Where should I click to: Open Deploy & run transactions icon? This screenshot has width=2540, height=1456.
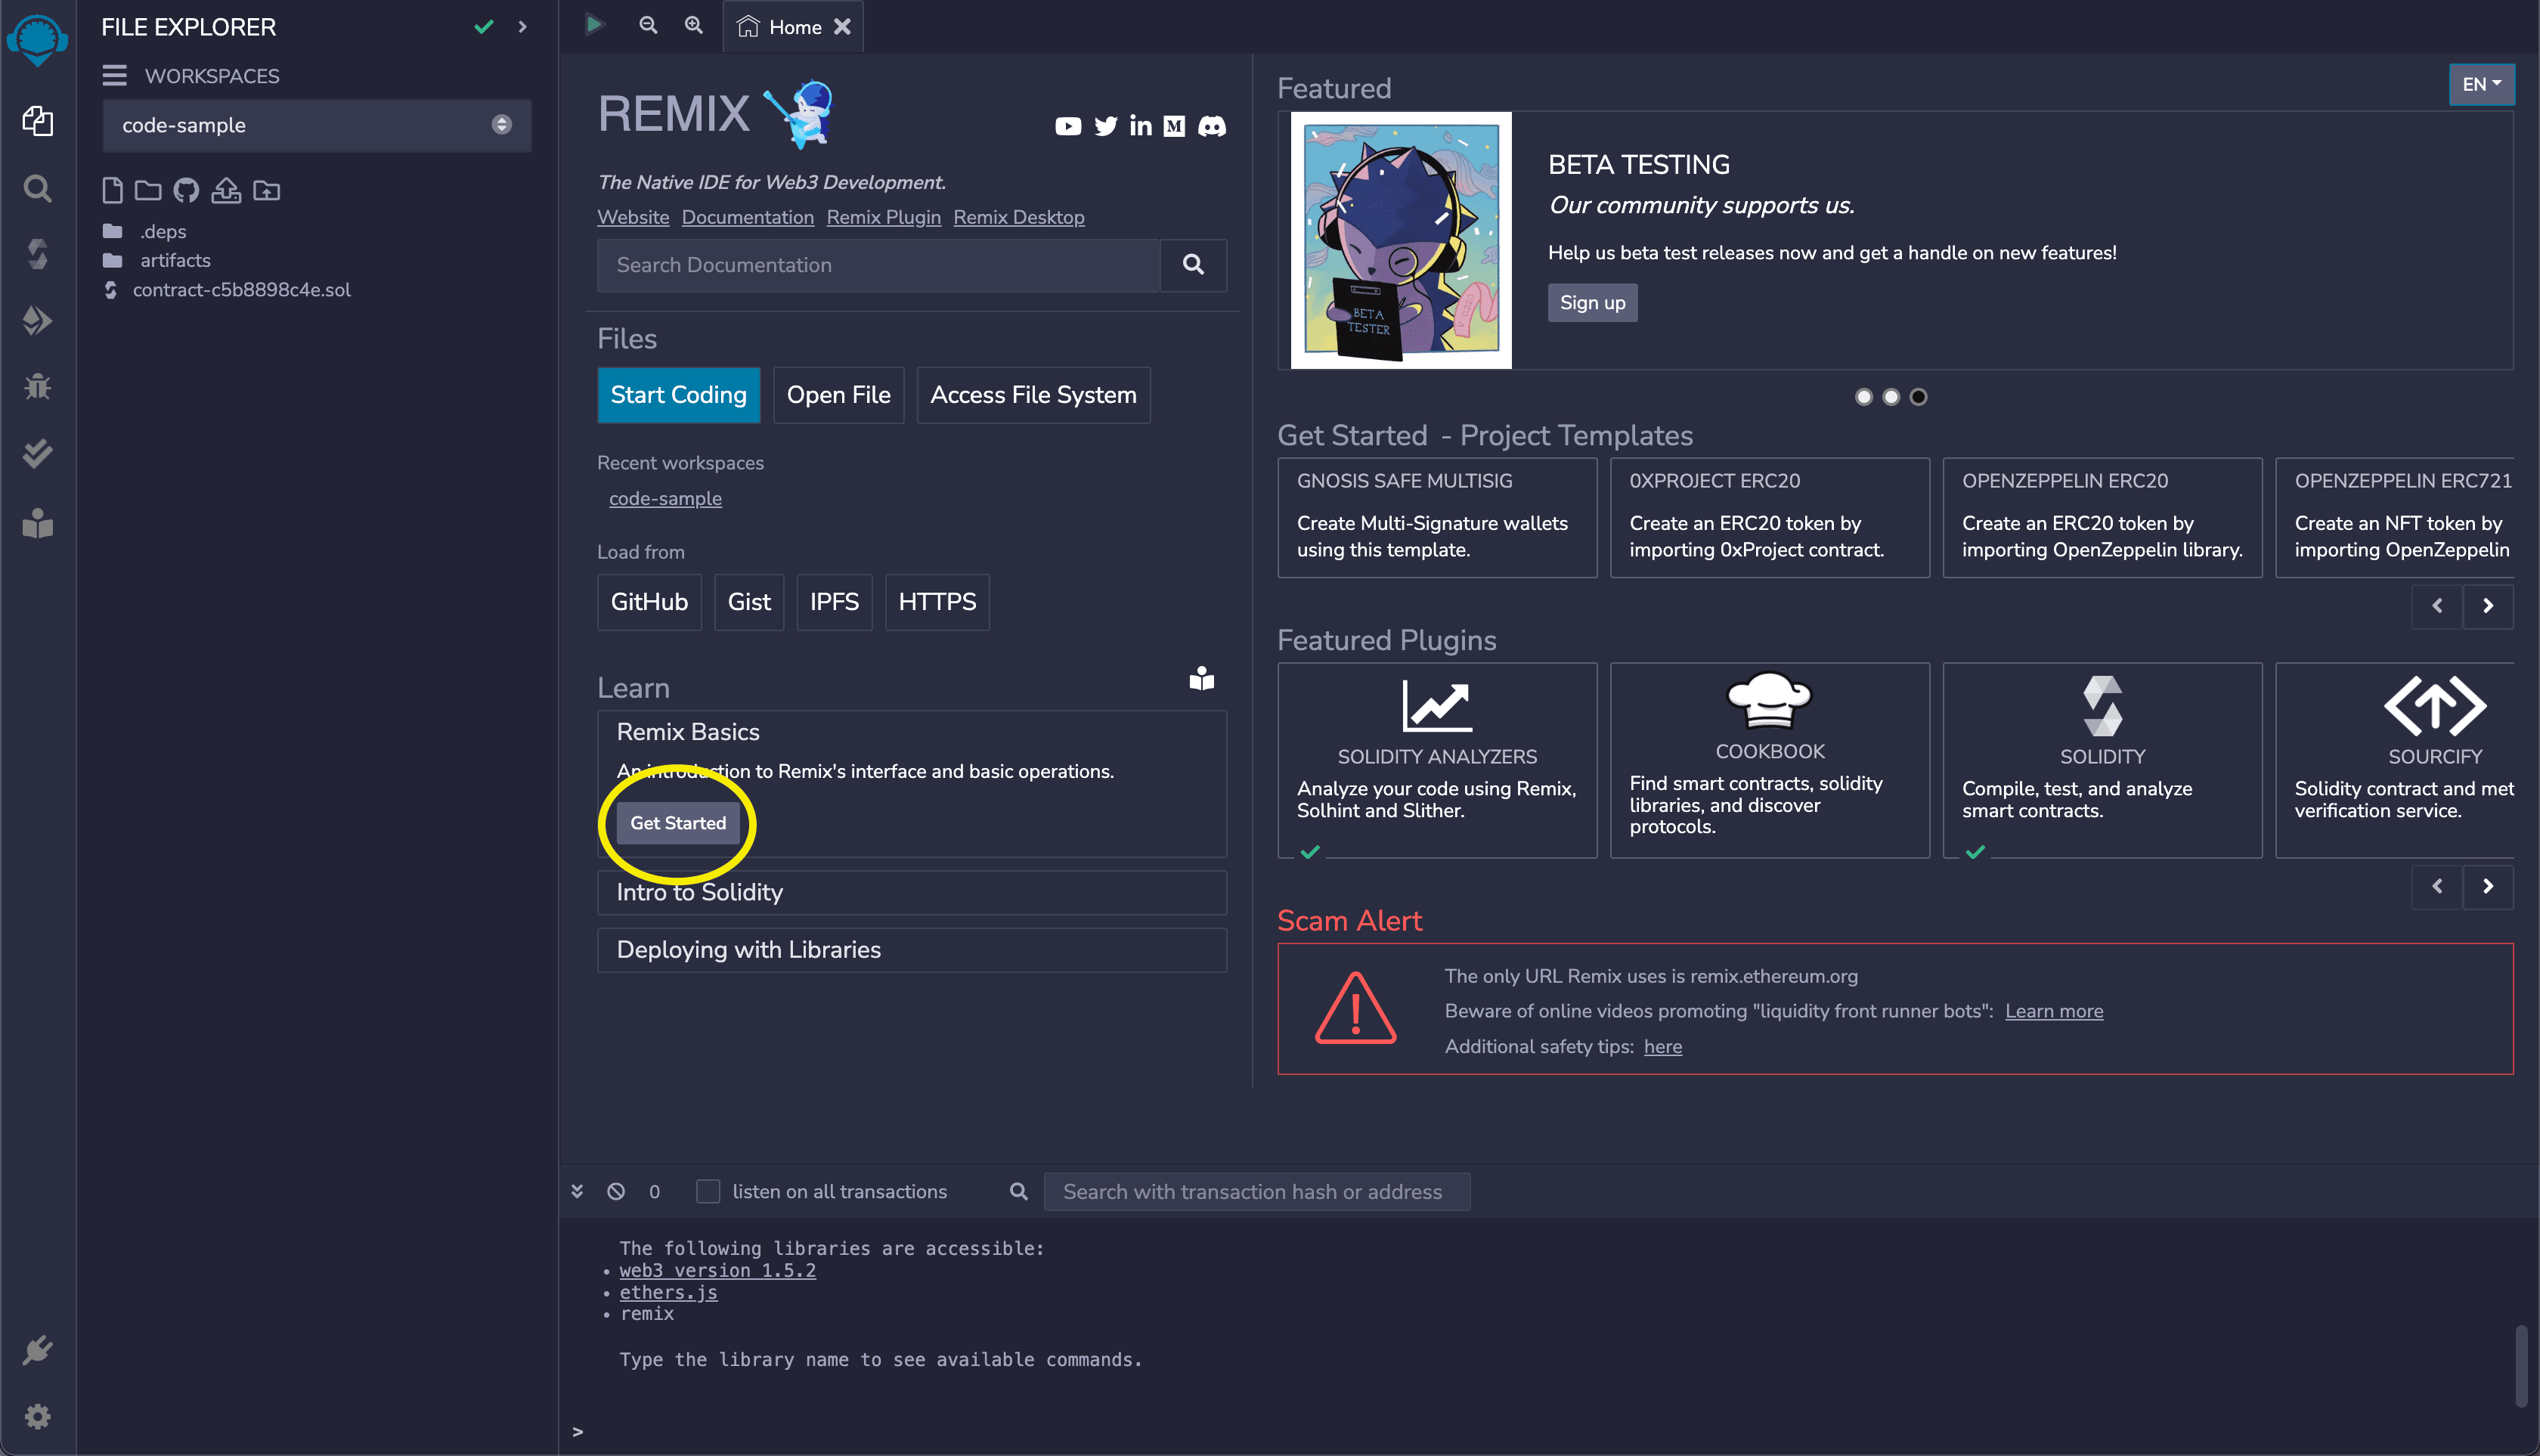[37, 320]
